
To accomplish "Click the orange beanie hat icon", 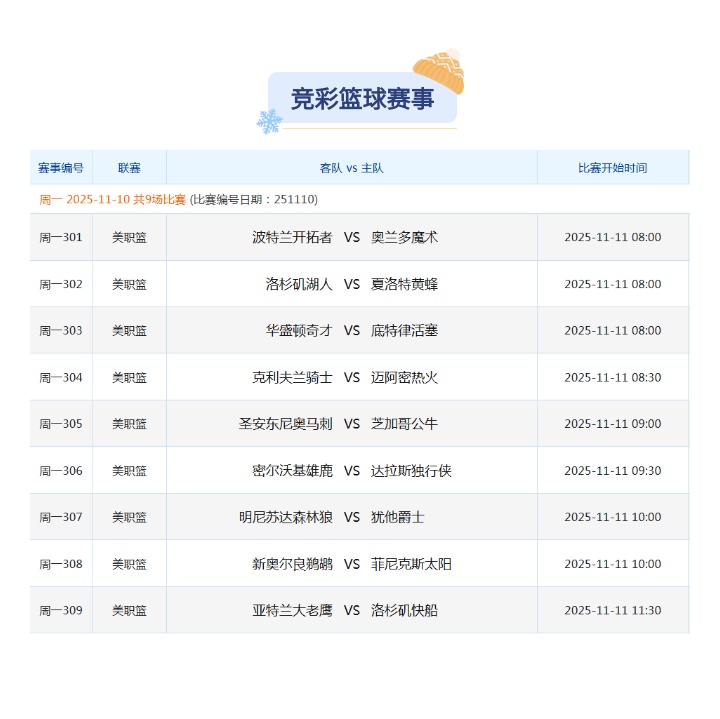I will (439, 71).
